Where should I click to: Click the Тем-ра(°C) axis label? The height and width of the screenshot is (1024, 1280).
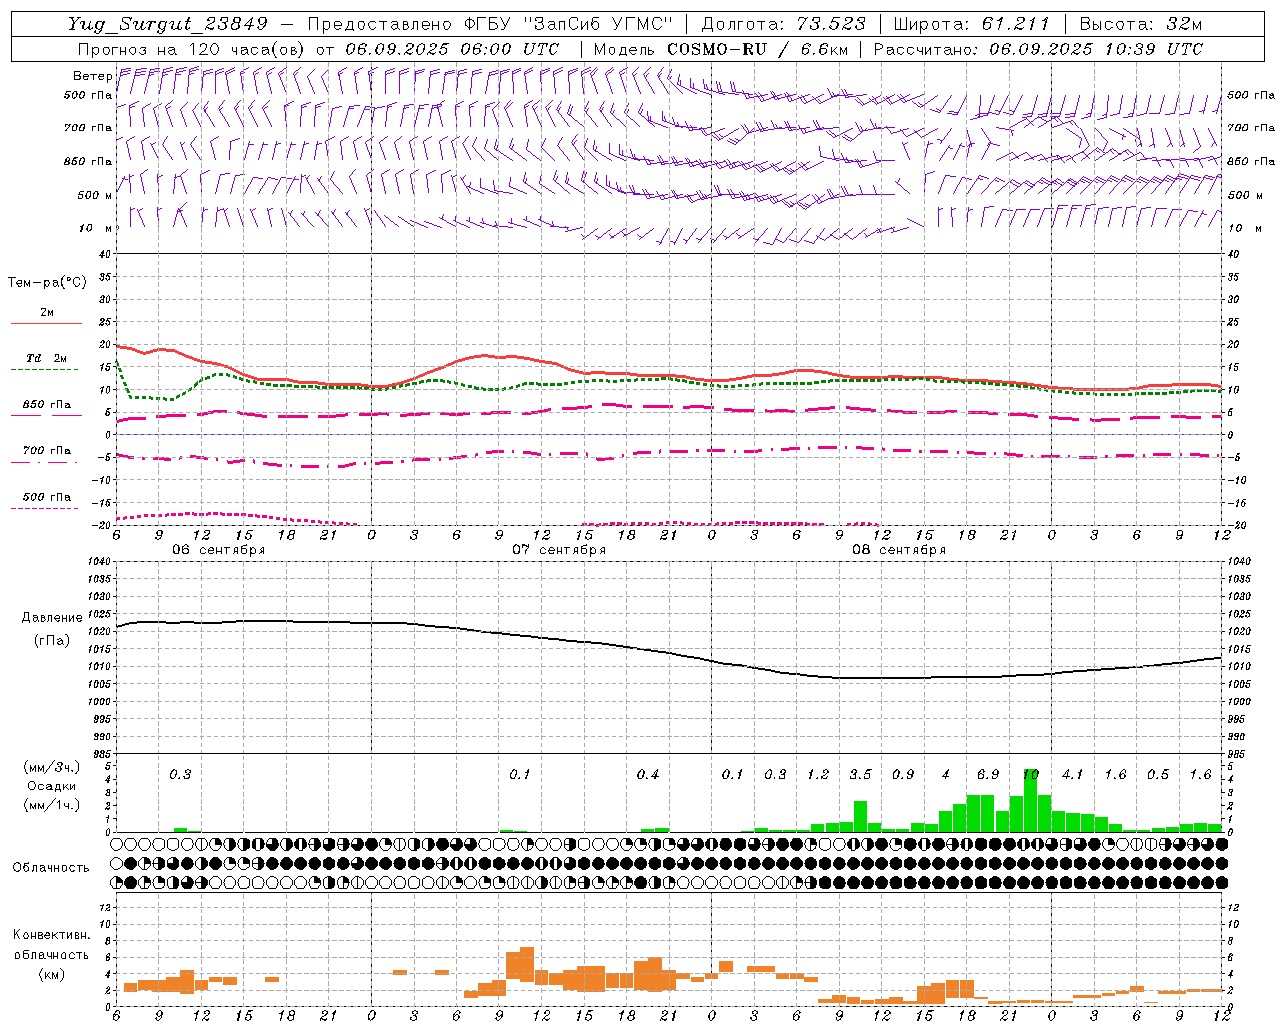pyautogui.click(x=47, y=283)
